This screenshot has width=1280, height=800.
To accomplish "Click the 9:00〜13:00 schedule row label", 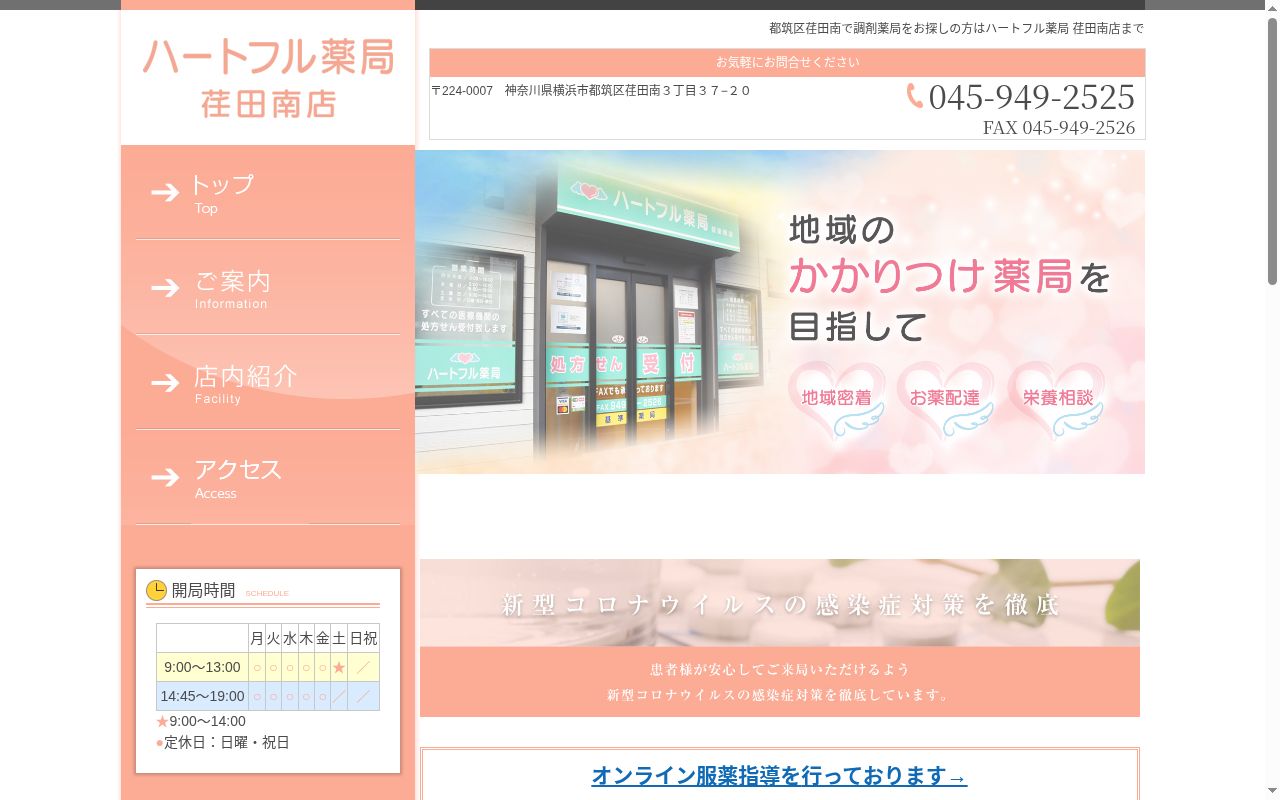I will [202, 667].
